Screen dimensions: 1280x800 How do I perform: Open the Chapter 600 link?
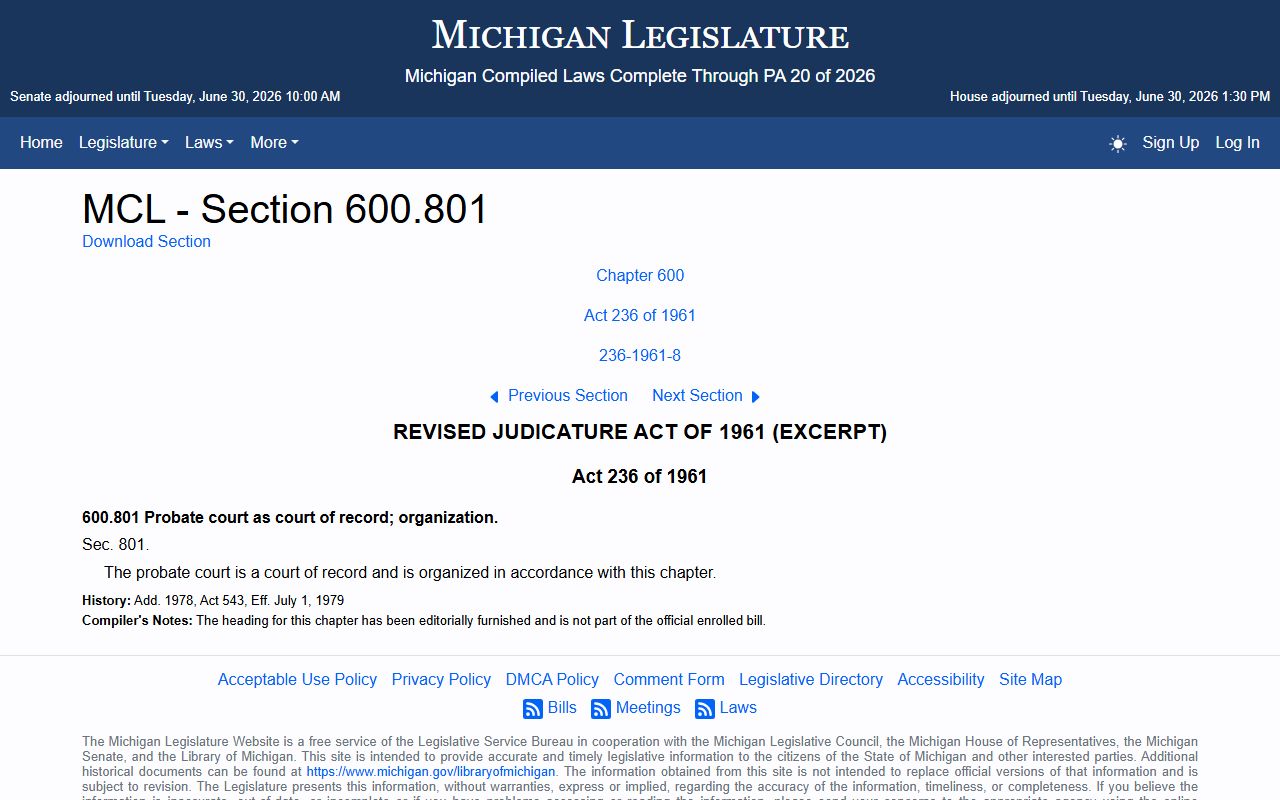(640, 275)
